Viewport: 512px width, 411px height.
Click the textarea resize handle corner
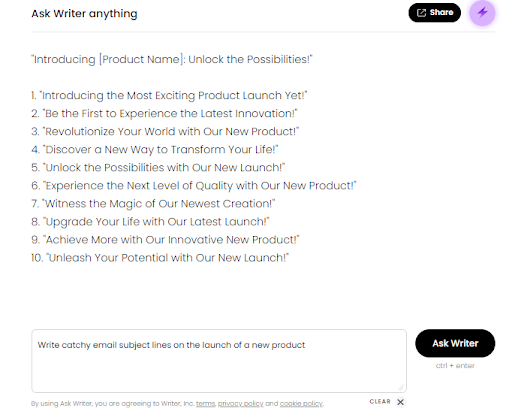pyautogui.click(x=401, y=387)
